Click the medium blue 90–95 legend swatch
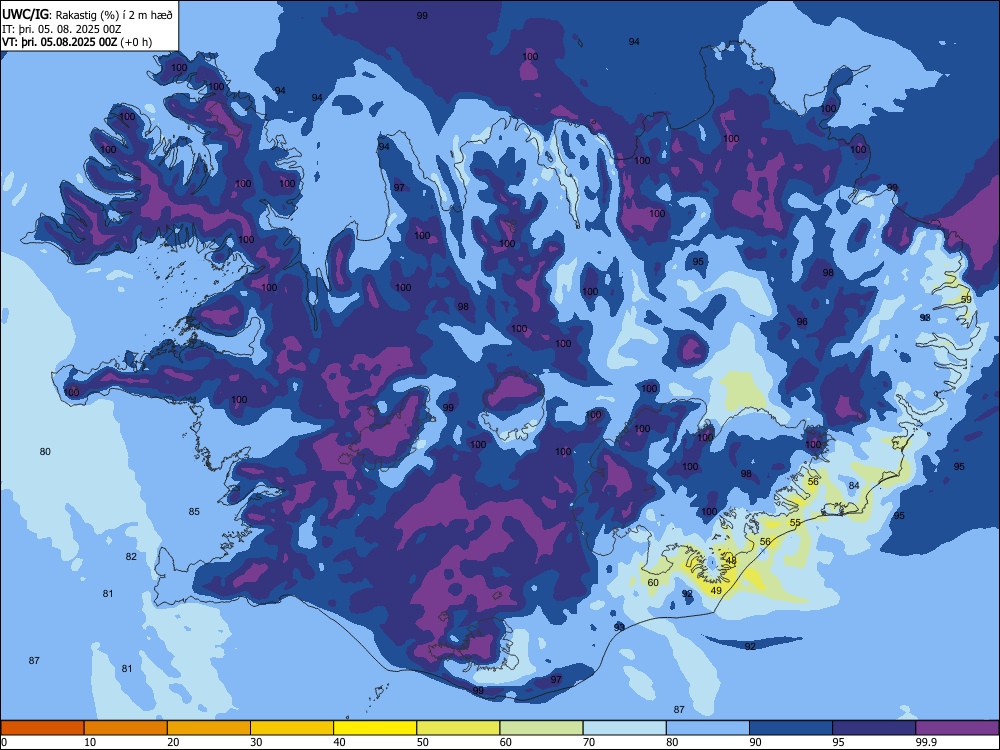Image resolution: width=1000 pixels, height=750 pixels. click(x=791, y=728)
